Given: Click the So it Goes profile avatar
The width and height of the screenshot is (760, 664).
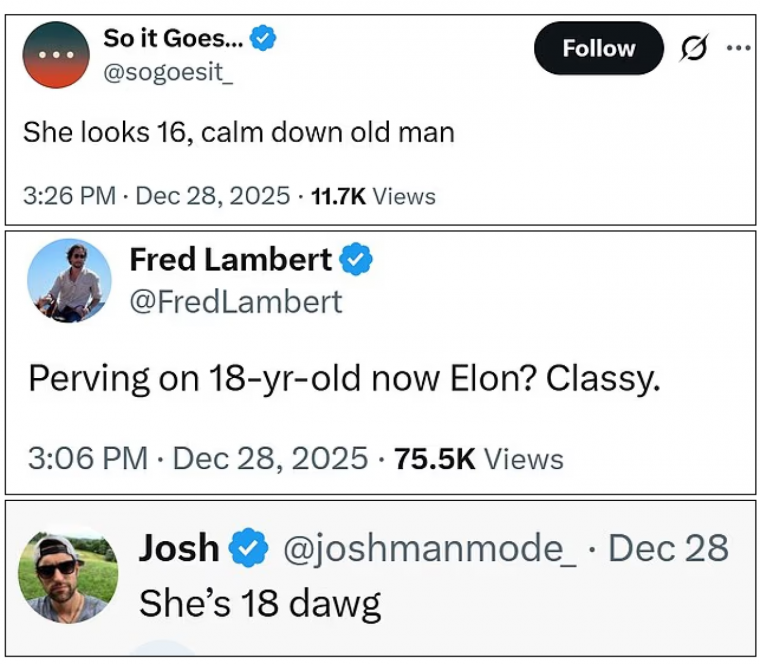Looking at the screenshot, I should click(x=56, y=55).
